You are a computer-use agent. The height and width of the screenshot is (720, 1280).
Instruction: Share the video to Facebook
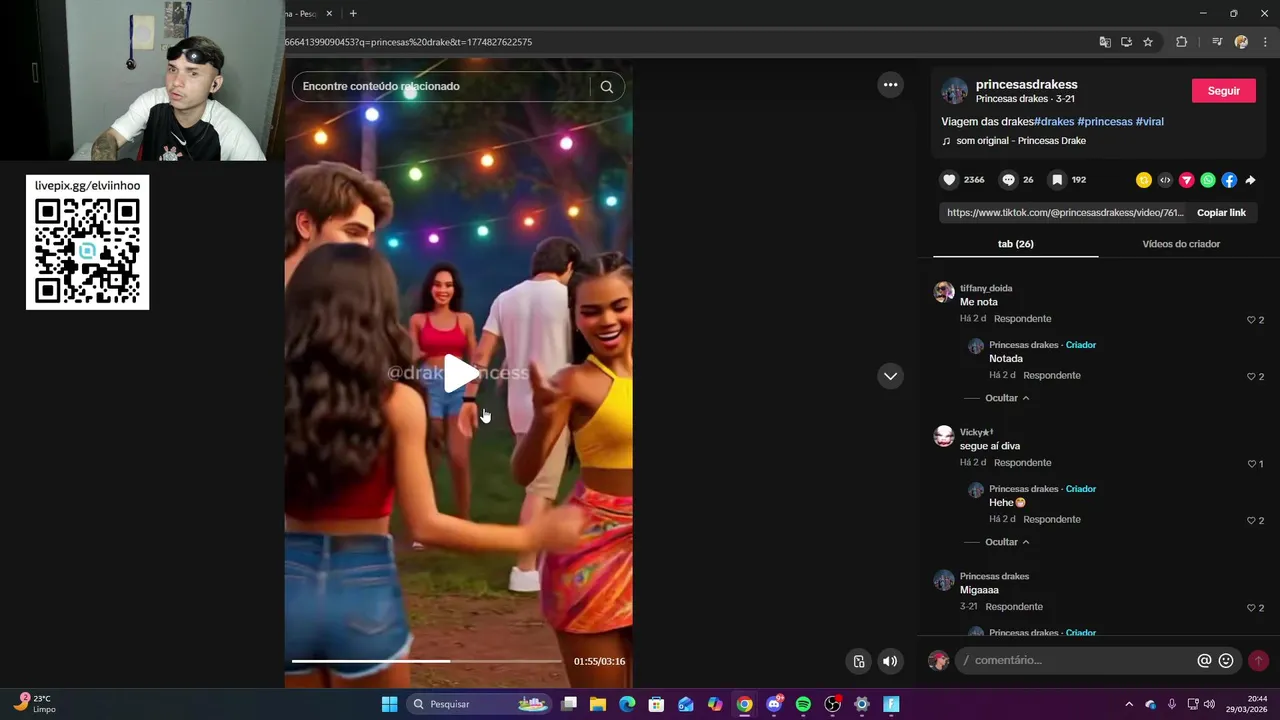click(1229, 180)
